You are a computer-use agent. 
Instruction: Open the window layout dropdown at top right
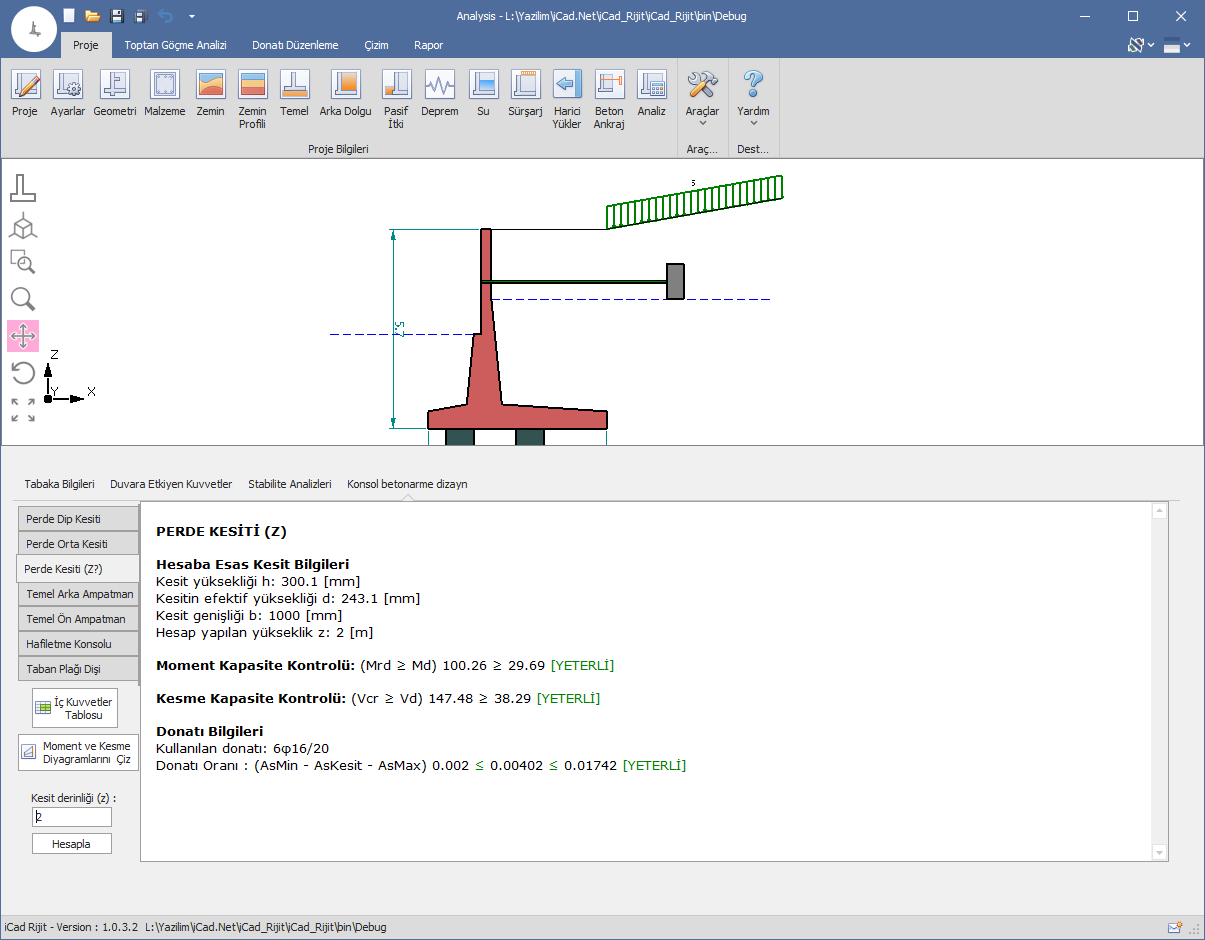point(1177,45)
